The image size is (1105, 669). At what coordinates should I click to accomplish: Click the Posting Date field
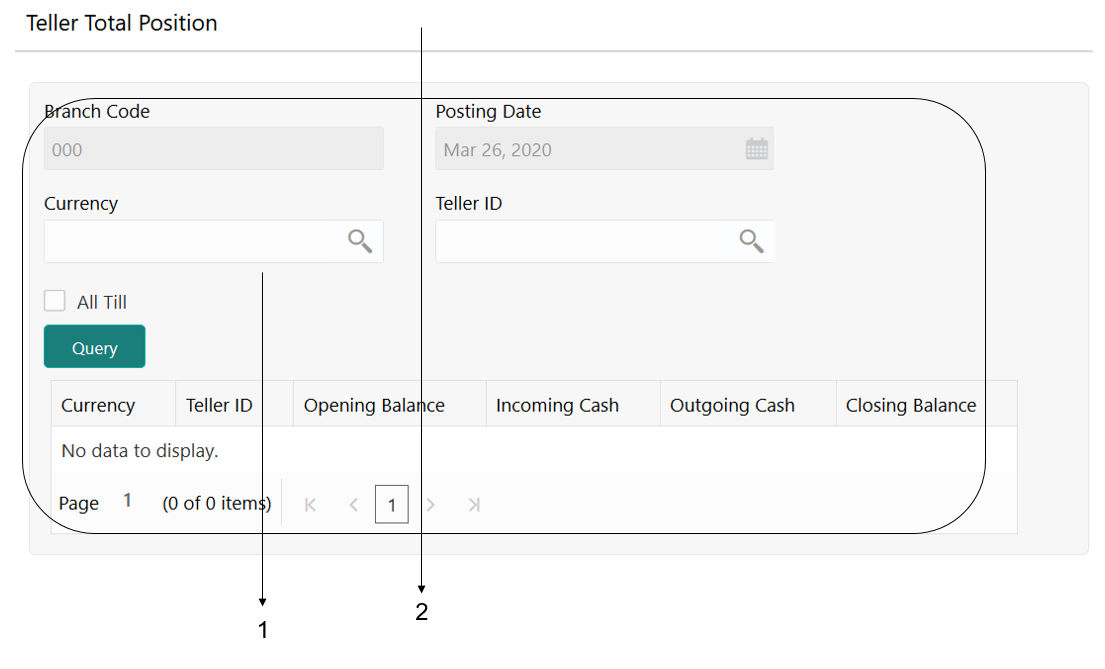coord(590,149)
